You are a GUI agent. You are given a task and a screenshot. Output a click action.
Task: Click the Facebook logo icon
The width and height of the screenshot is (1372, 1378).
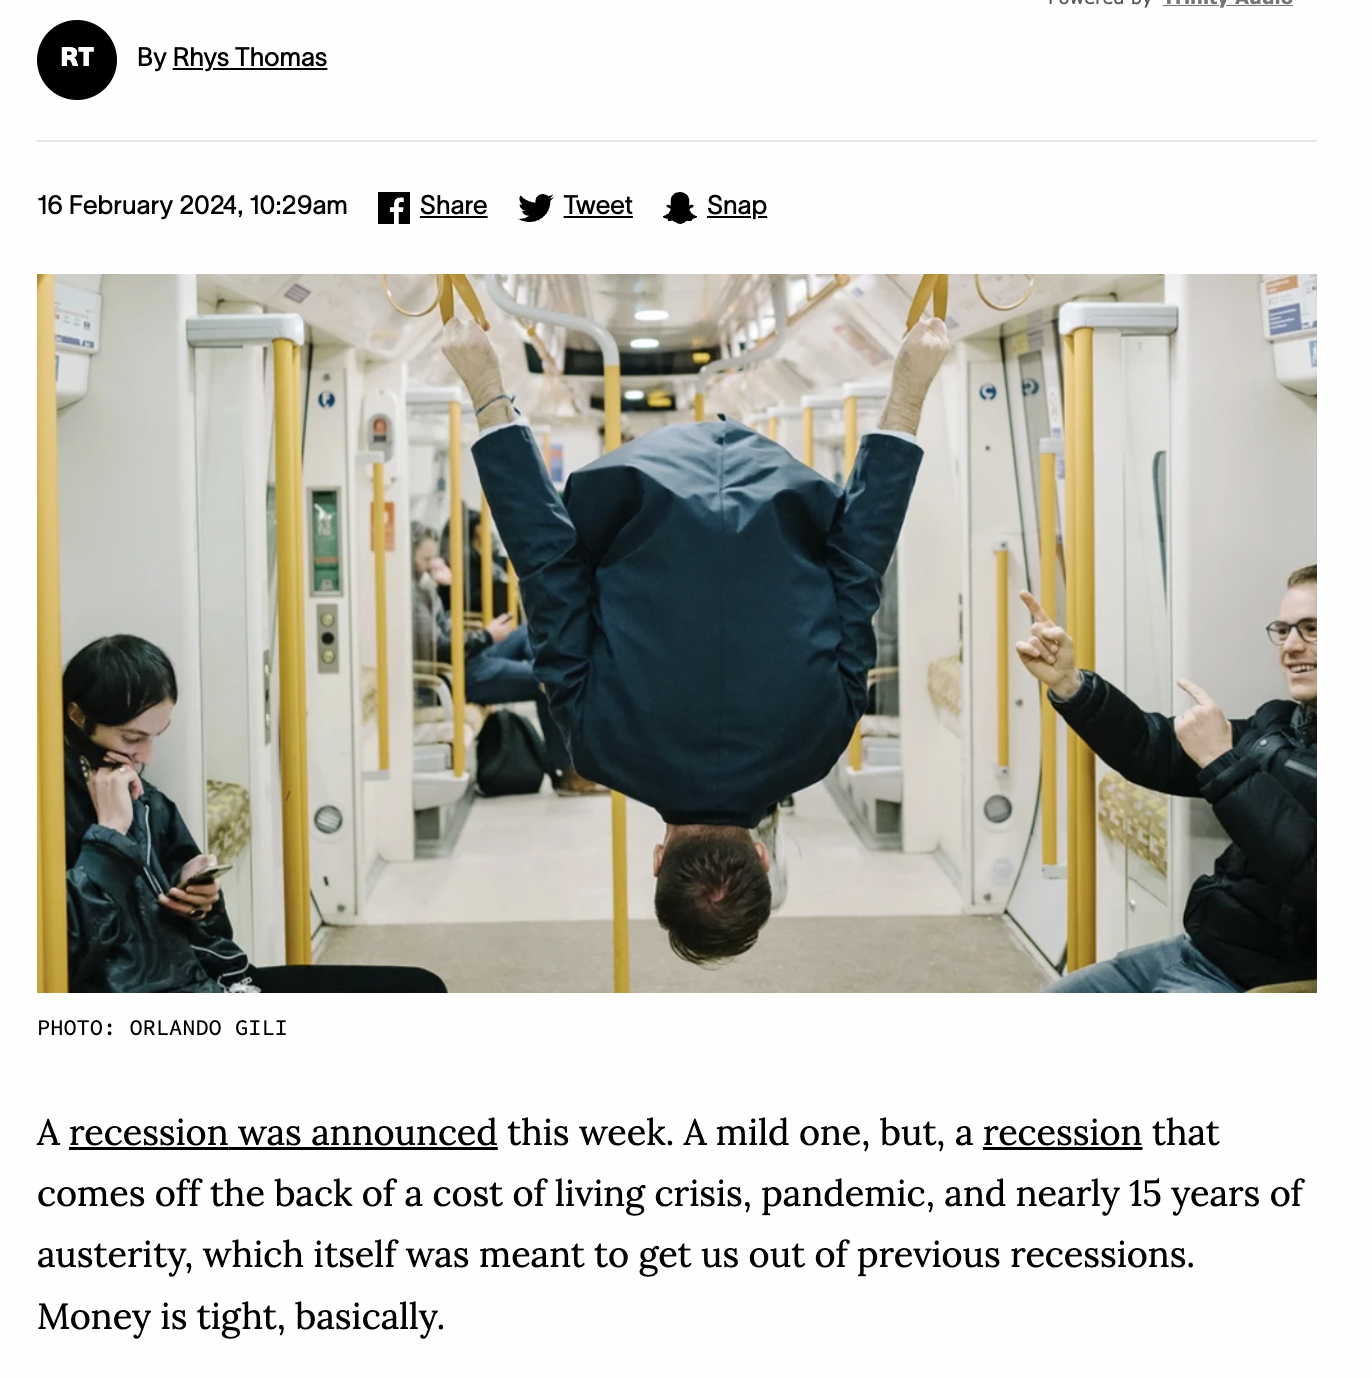click(x=394, y=208)
